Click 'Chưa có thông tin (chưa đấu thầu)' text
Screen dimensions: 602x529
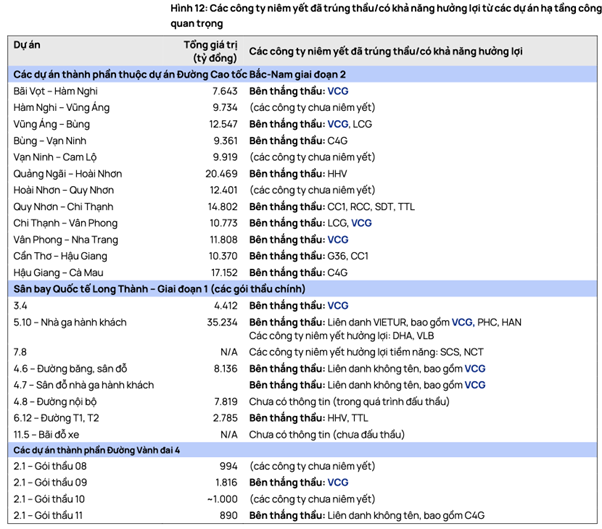point(327,435)
